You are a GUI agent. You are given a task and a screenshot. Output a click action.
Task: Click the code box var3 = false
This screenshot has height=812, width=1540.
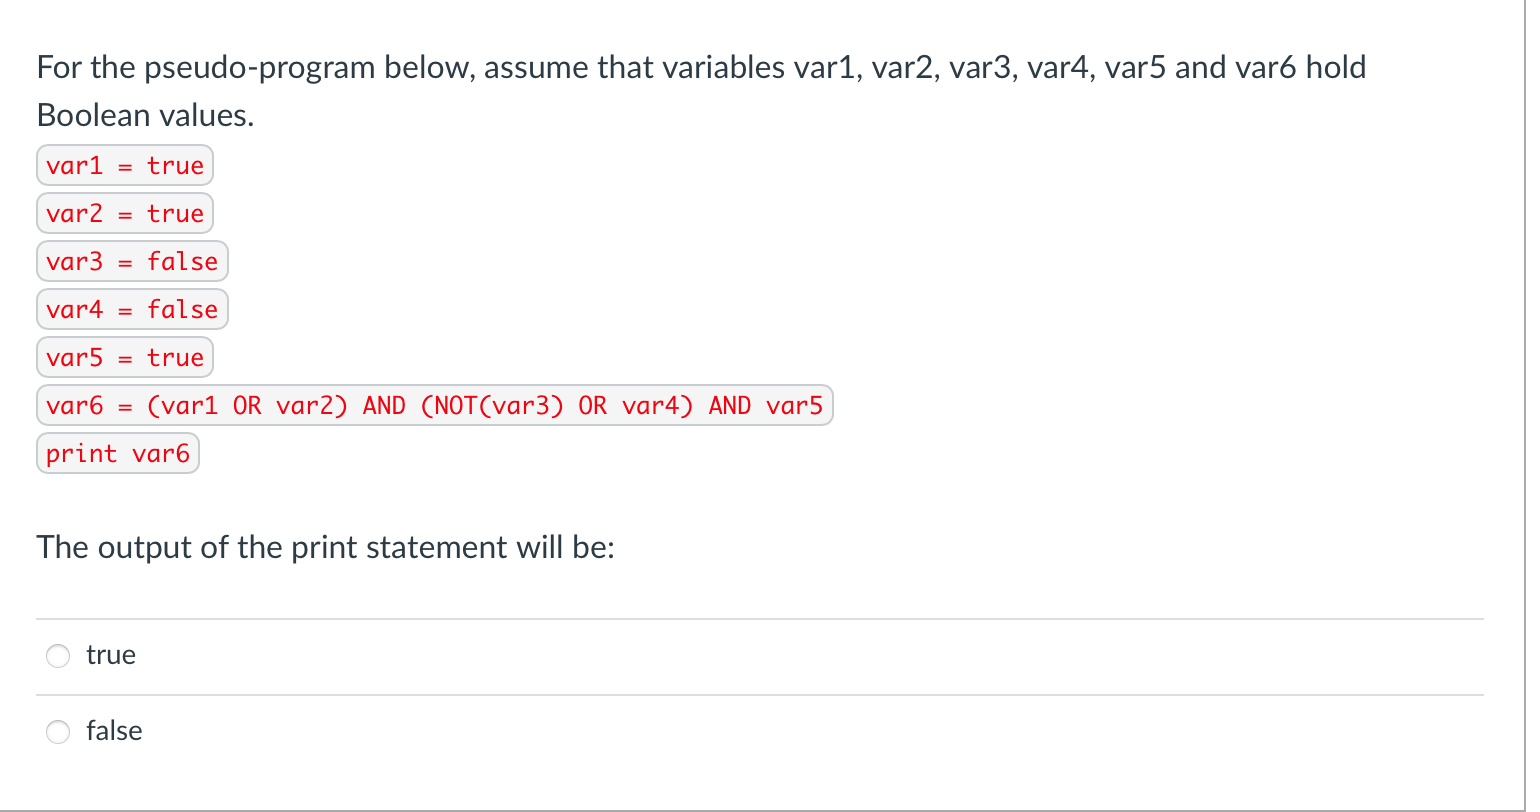coord(131,261)
